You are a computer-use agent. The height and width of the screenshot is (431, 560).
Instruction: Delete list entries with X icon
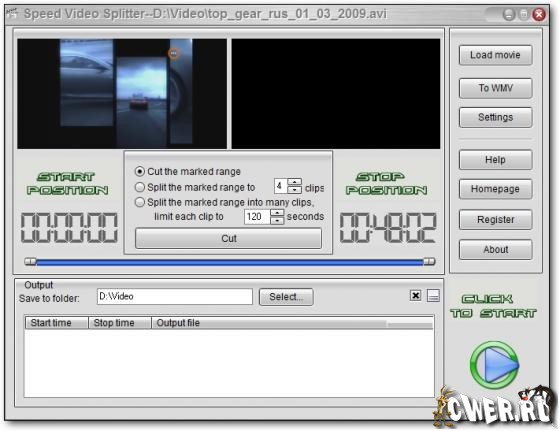point(415,296)
